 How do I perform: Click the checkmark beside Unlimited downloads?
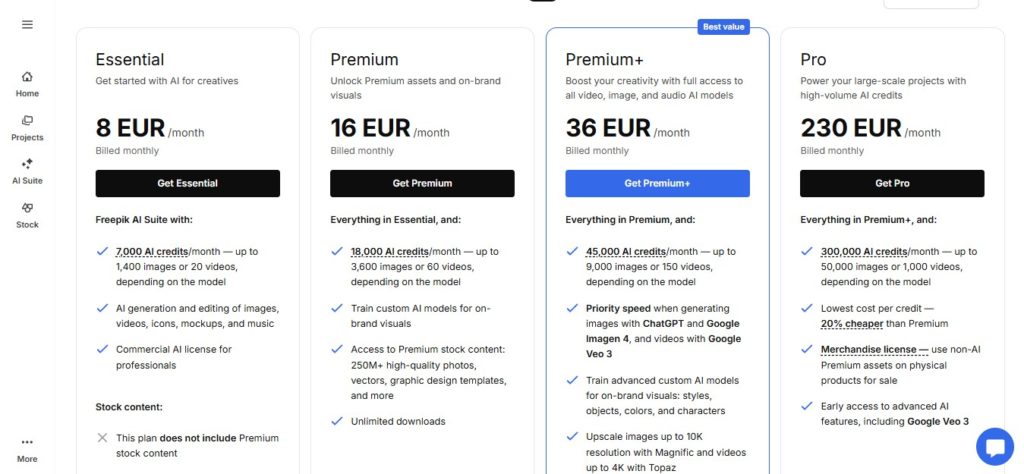[337, 421]
